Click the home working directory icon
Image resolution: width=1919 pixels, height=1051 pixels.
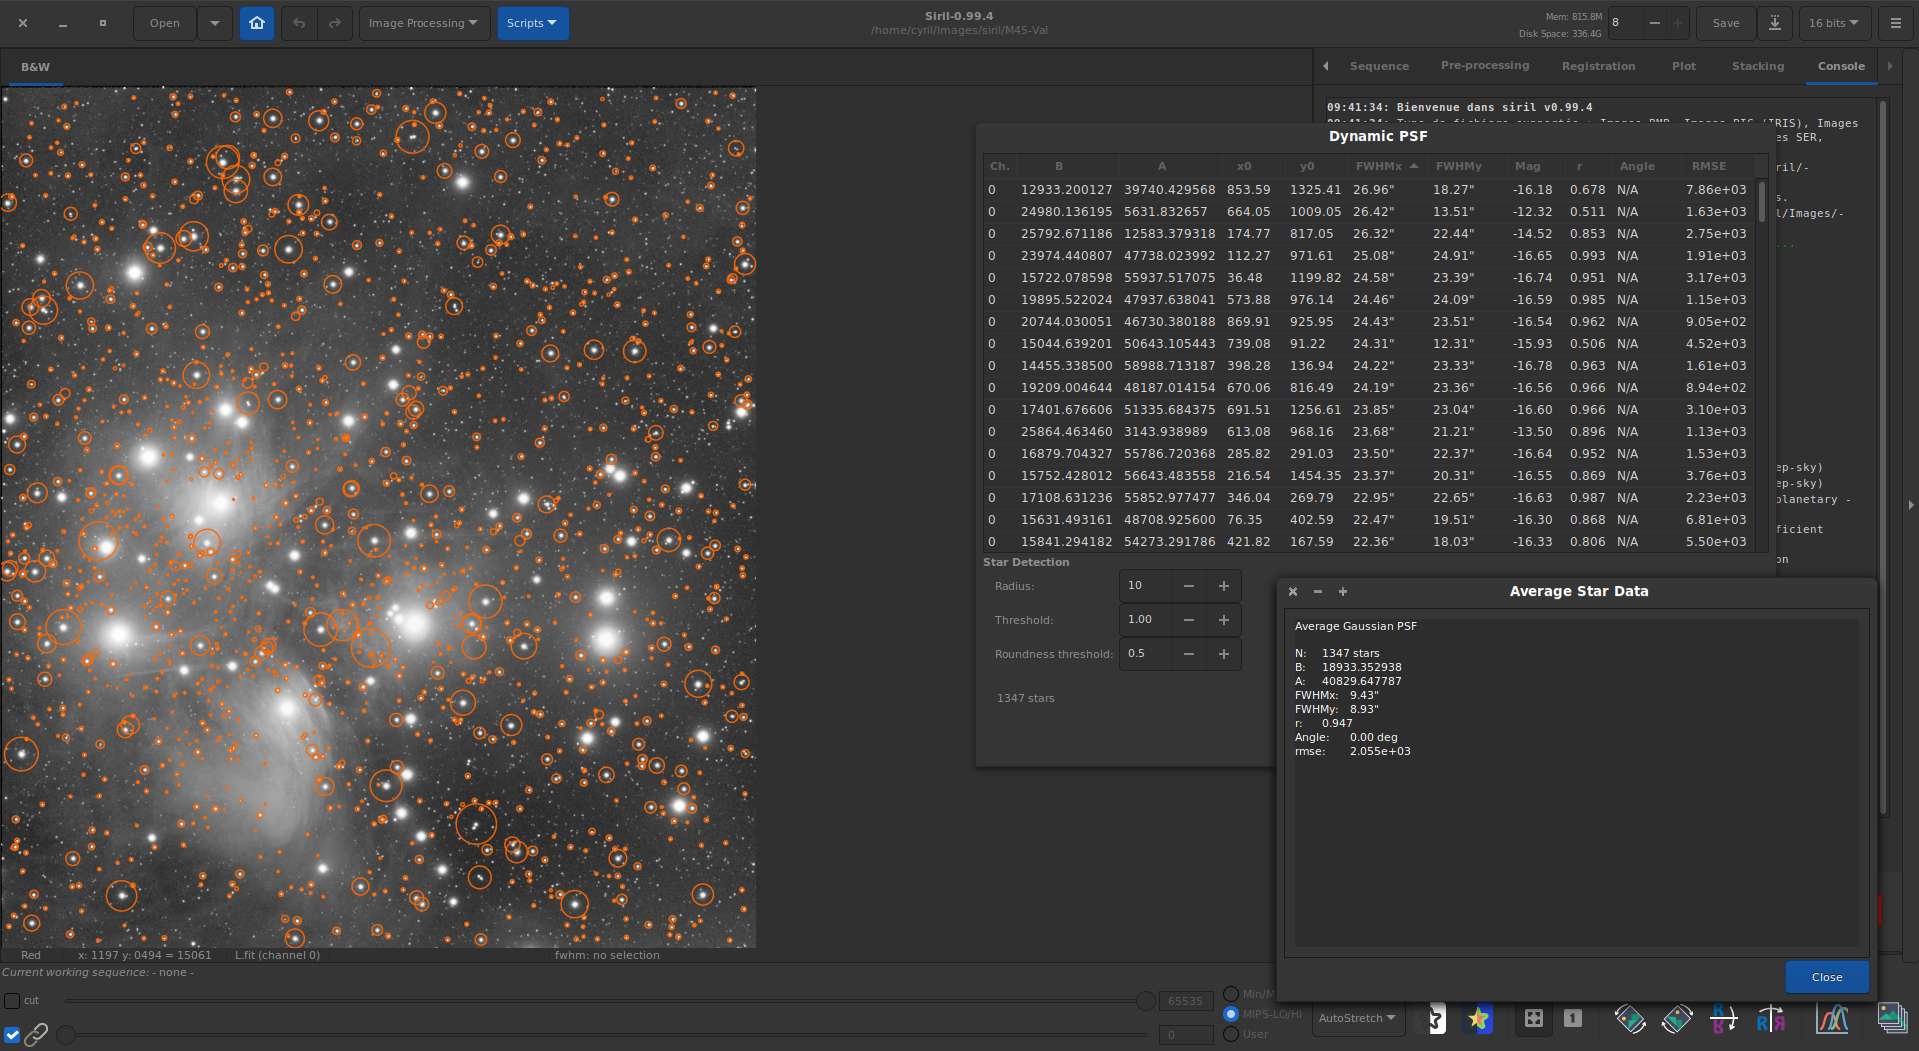point(257,23)
